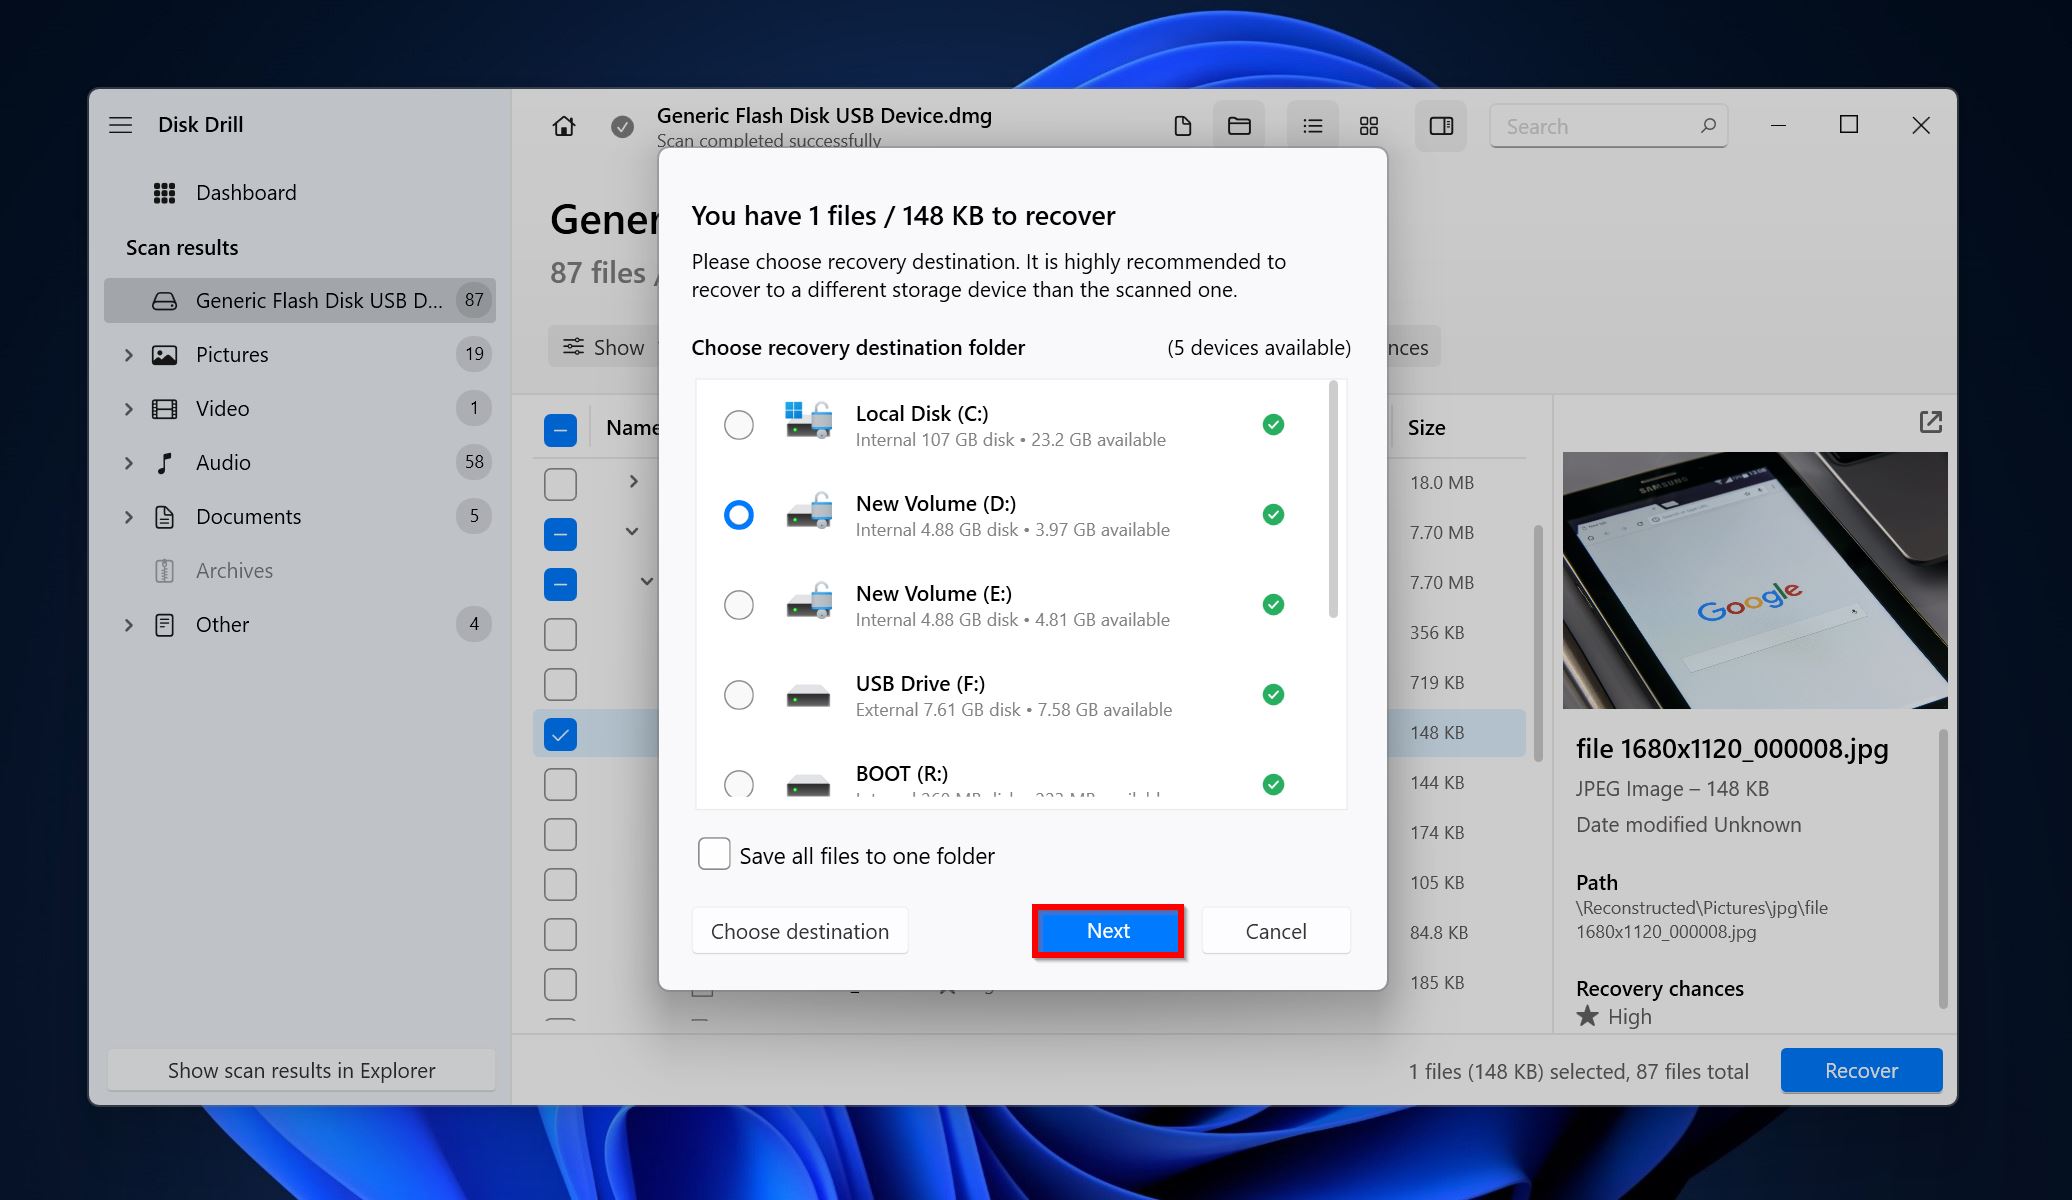Click the new file icon in toolbar

point(1184,126)
